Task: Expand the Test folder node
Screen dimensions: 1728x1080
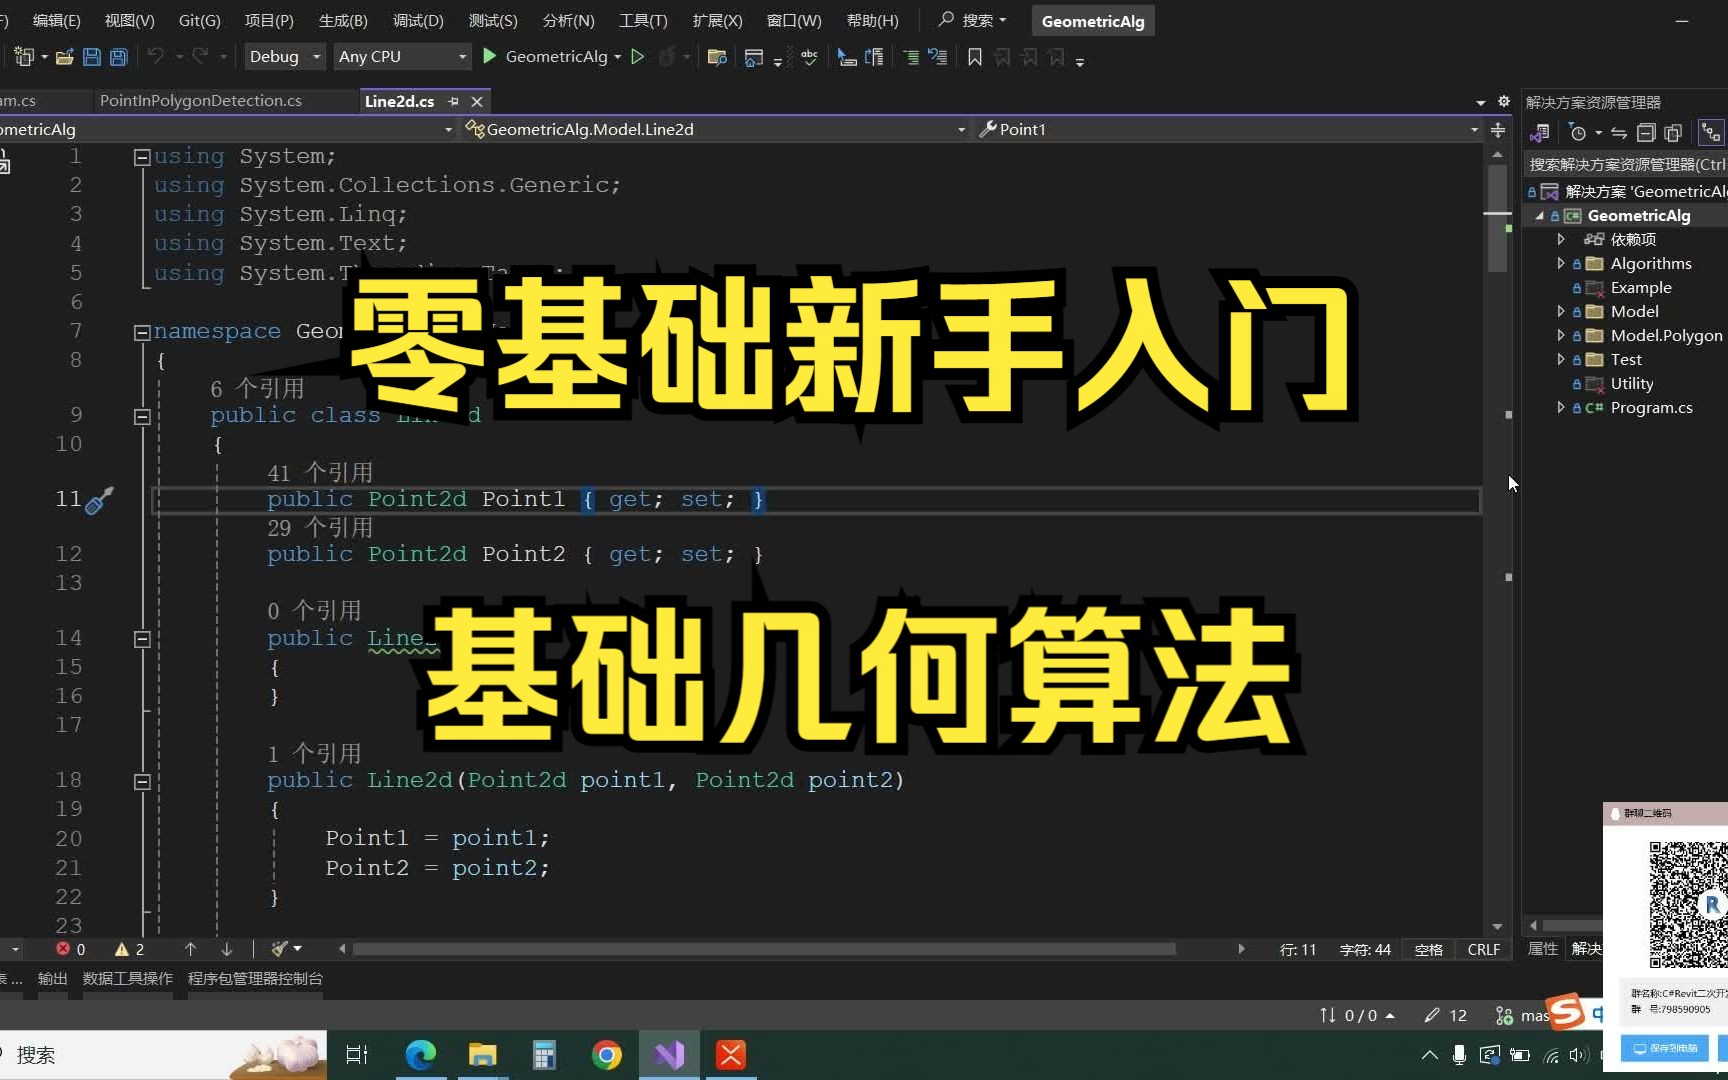Action: (1561, 360)
